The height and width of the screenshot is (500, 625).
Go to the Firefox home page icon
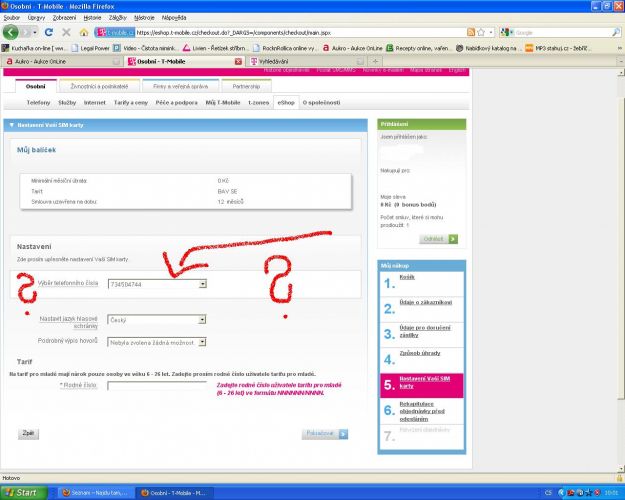coord(84,33)
